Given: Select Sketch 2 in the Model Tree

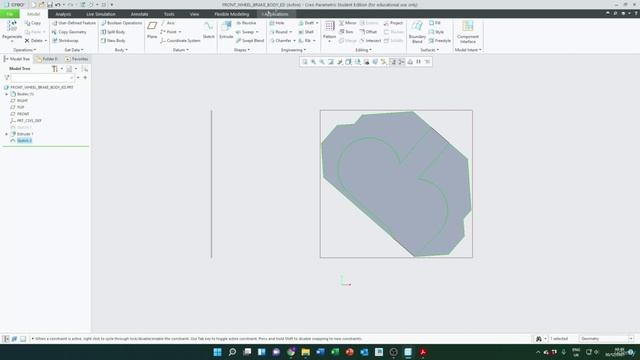Looking at the screenshot, I should [x=21, y=140].
